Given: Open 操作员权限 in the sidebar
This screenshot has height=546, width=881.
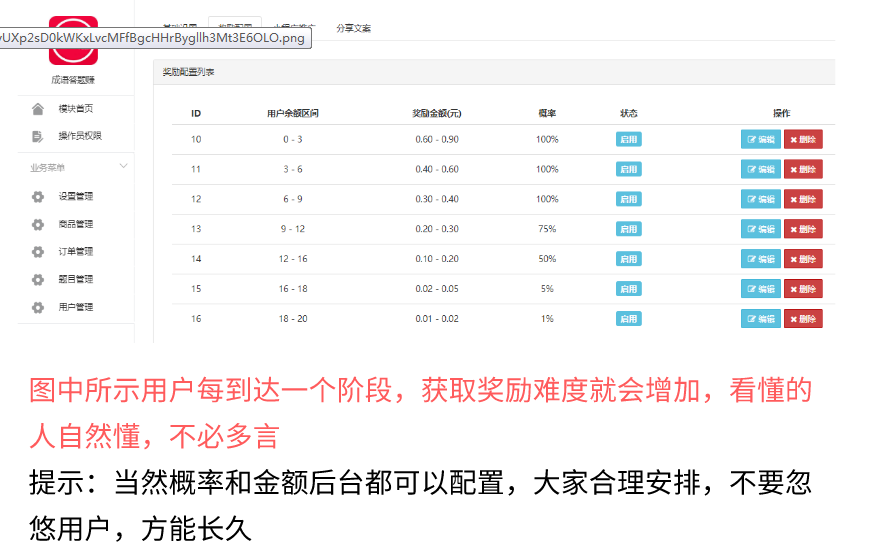Looking at the screenshot, I should (80, 136).
